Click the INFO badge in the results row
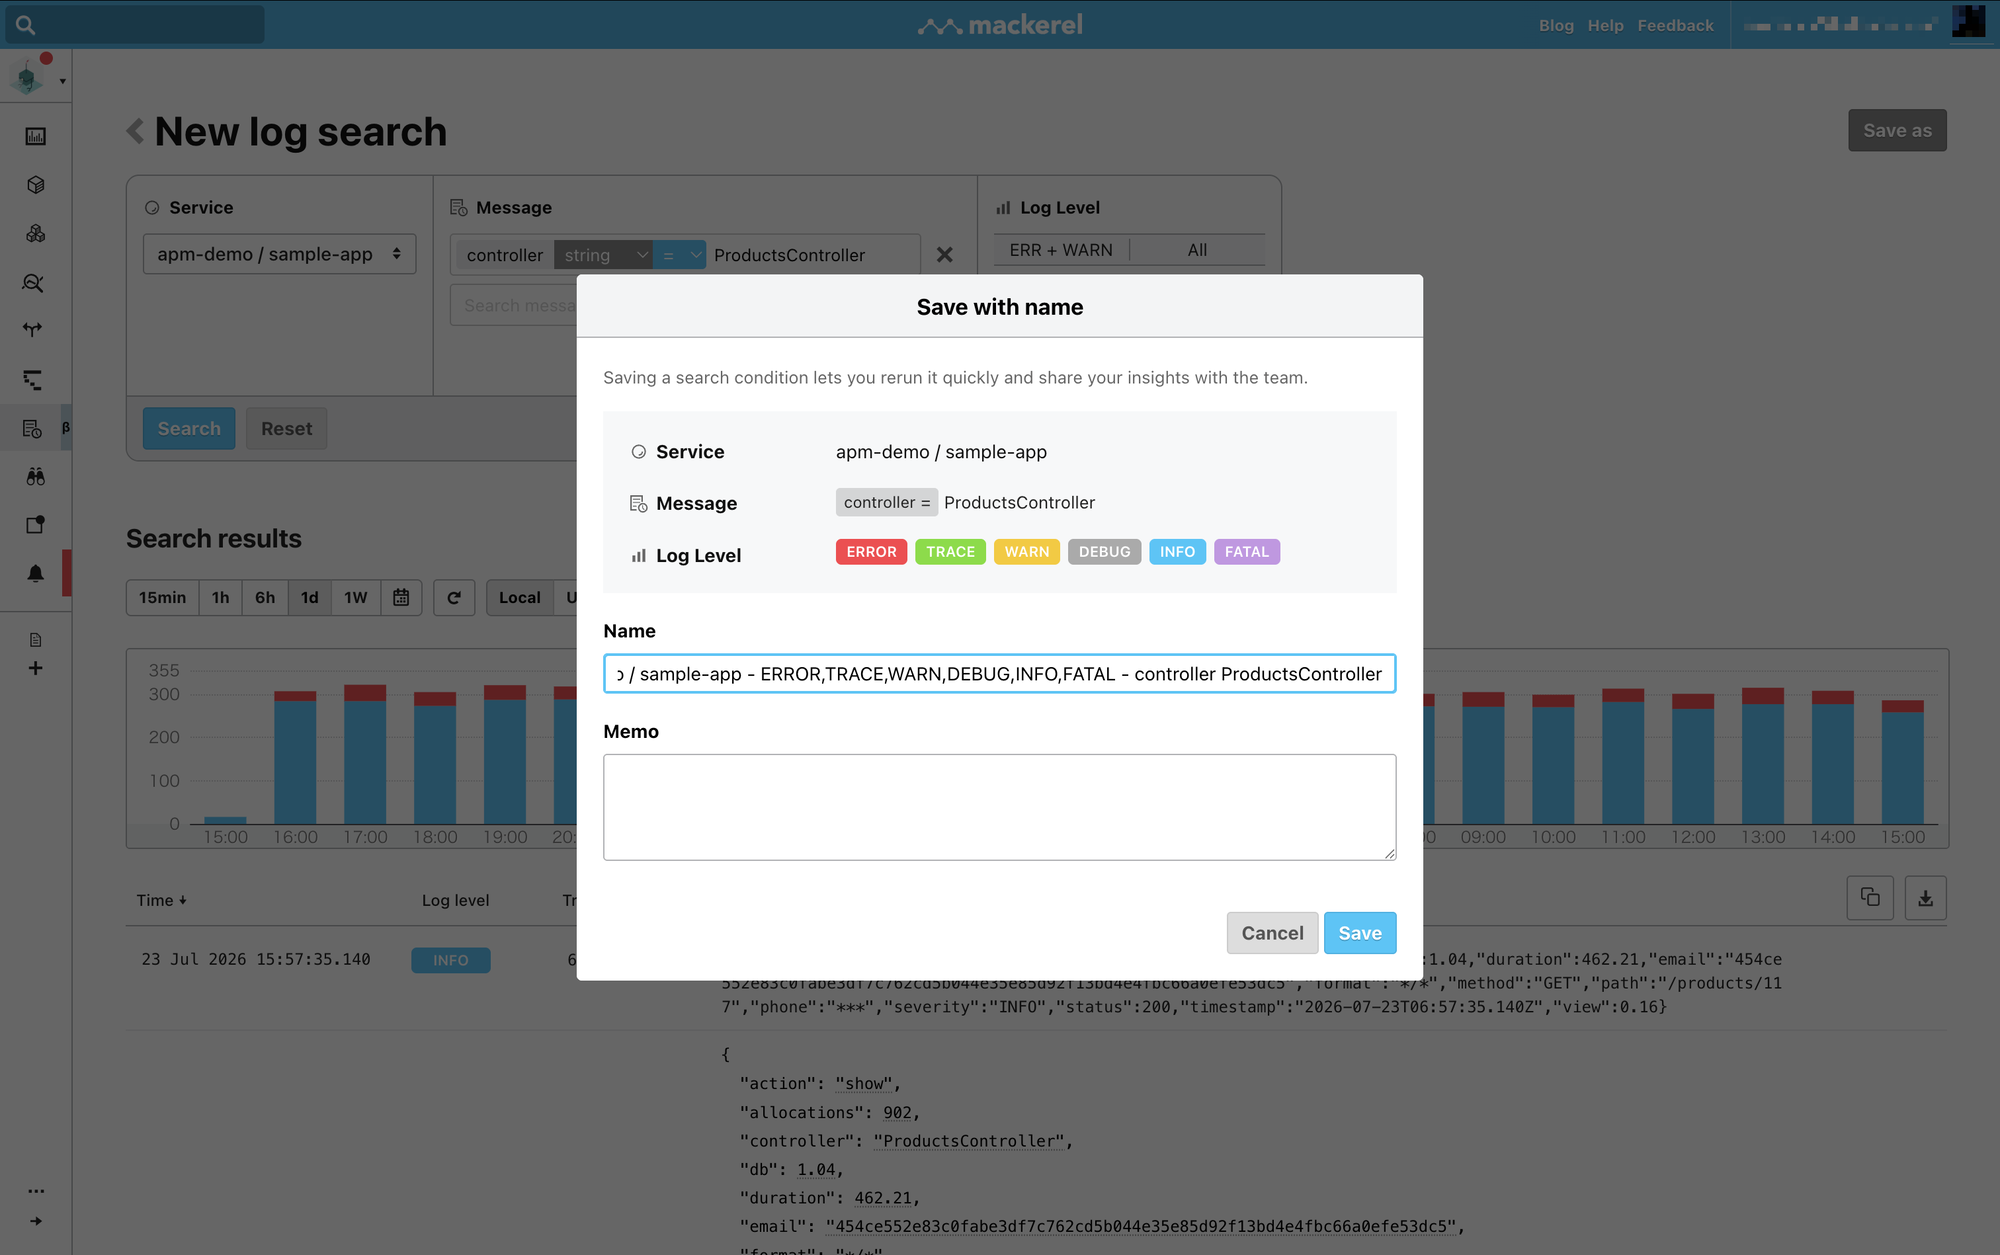 (x=451, y=960)
